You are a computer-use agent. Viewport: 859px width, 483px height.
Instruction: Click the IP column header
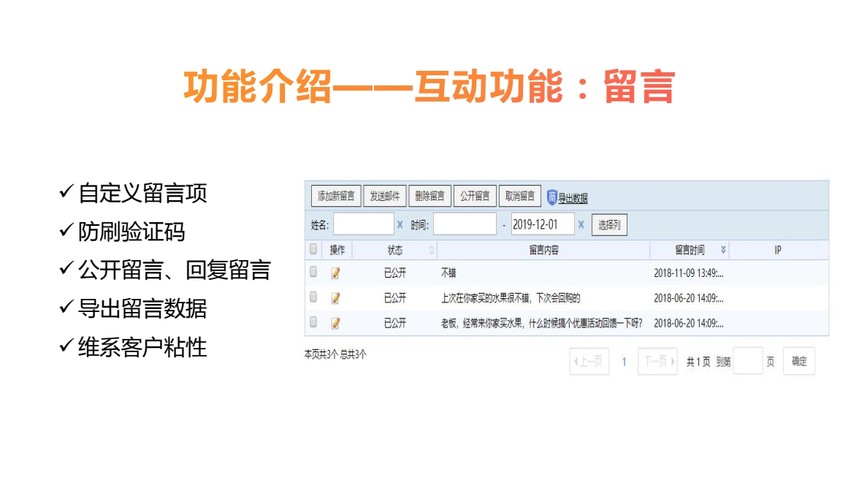pyautogui.click(x=777, y=250)
